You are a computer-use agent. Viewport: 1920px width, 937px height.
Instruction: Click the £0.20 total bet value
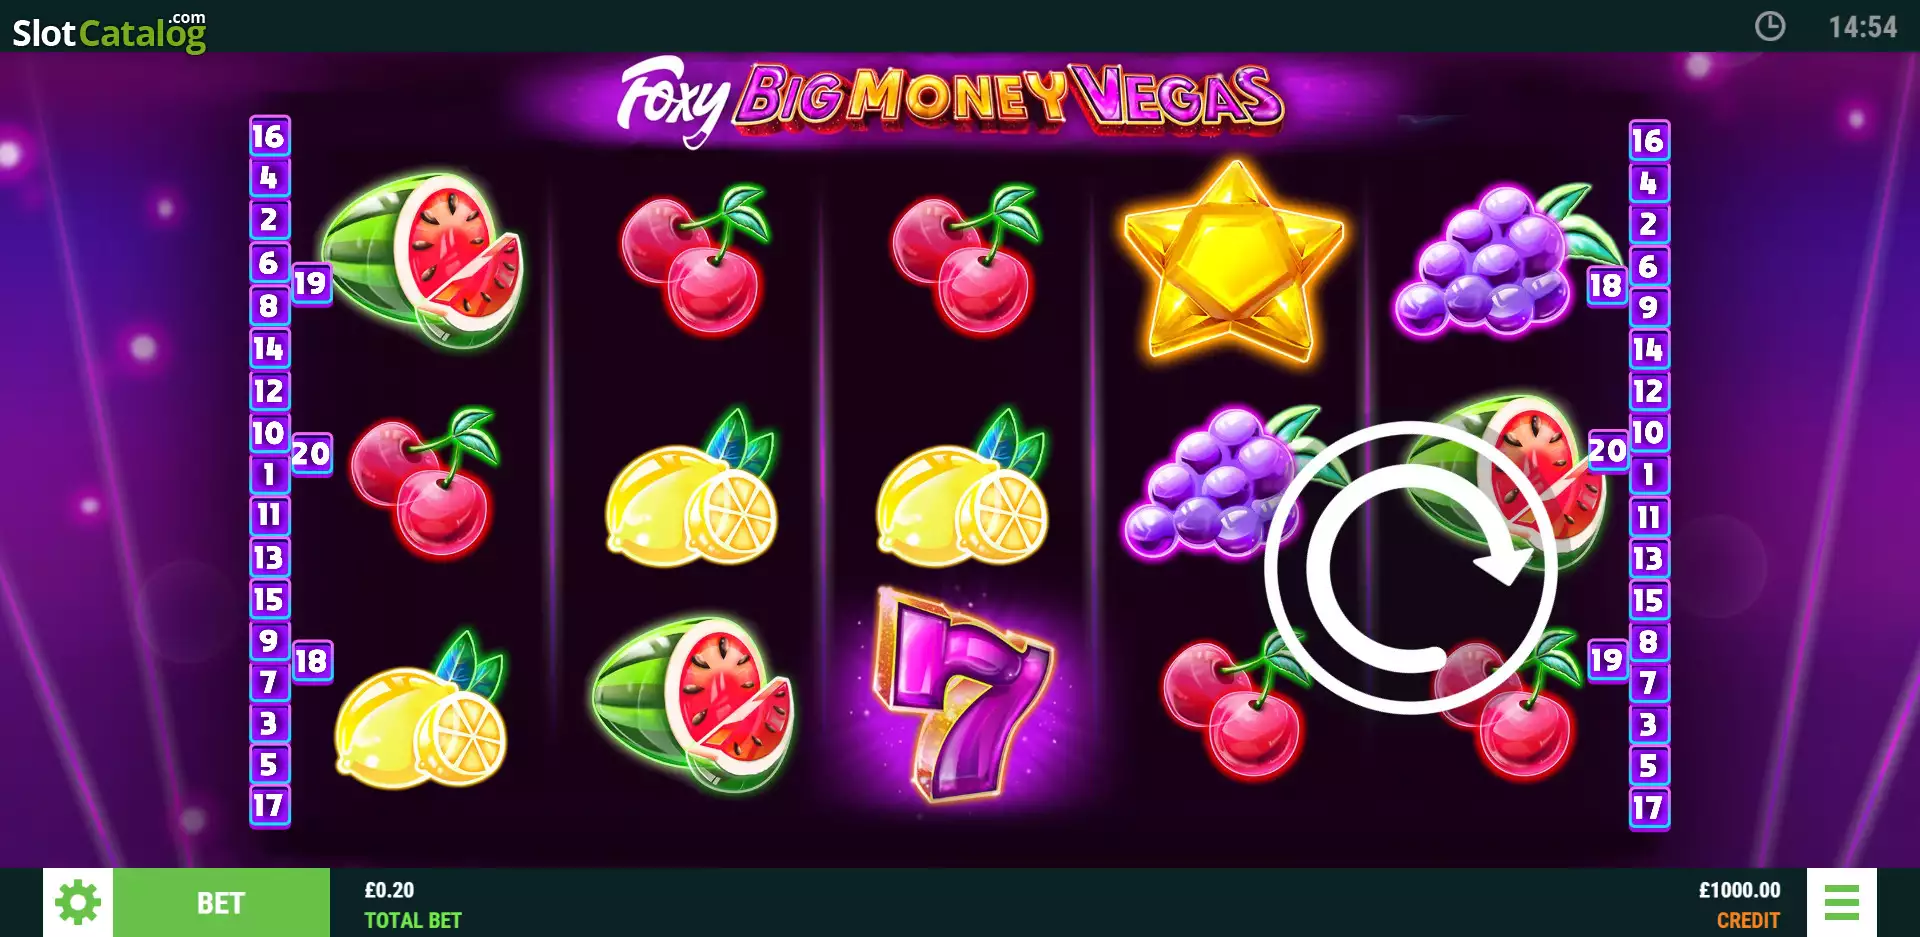pyautogui.click(x=389, y=890)
